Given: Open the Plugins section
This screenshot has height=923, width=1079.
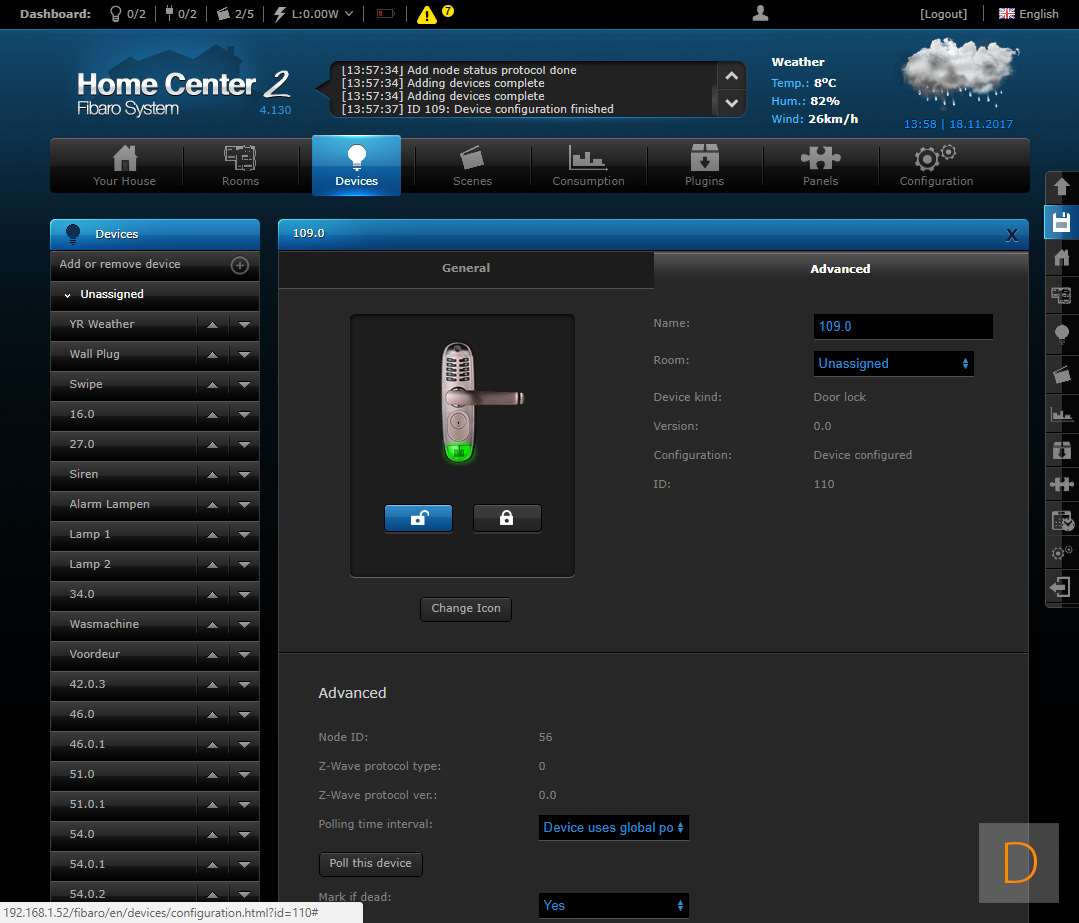Looking at the screenshot, I should (704, 165).
